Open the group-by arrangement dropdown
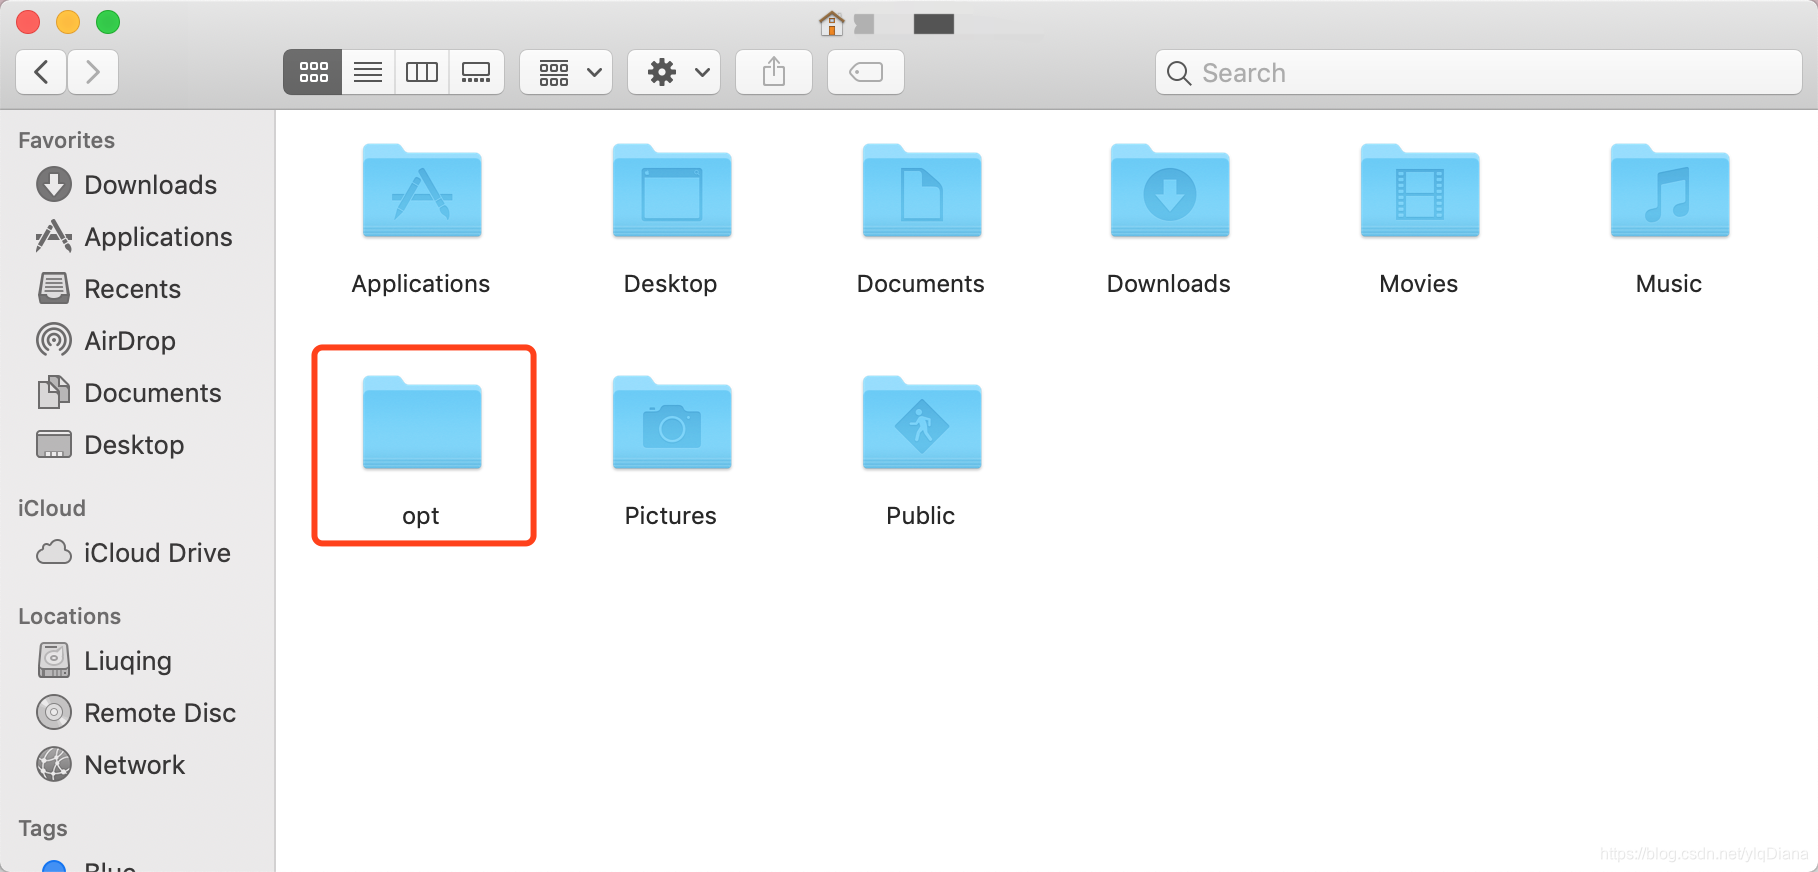The image size is (1818, 872). coord(566,72)
